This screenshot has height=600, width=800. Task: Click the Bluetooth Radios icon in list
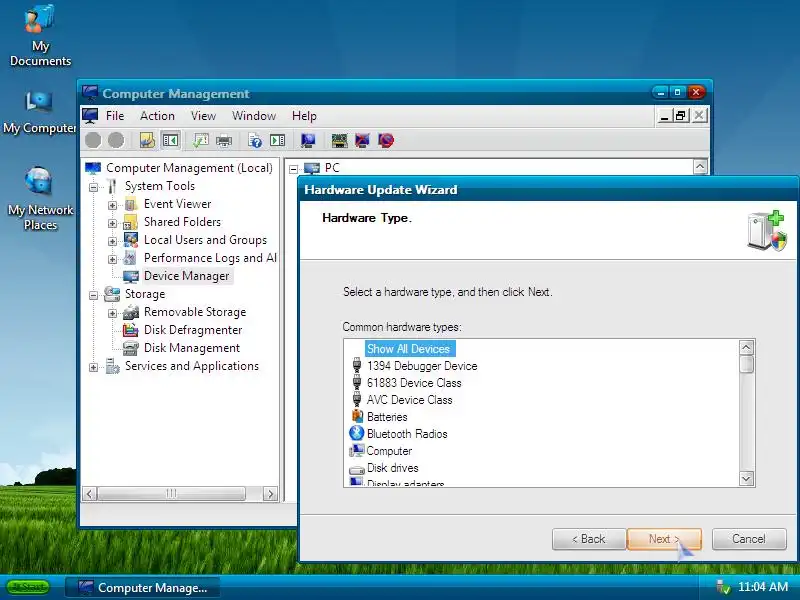click(356, 434)
